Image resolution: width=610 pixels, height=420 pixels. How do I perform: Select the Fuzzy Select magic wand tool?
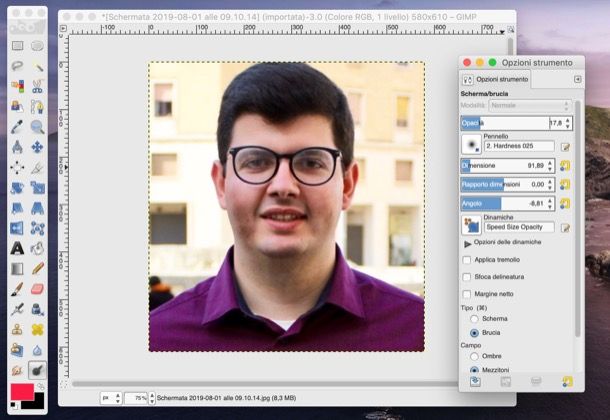coord(37,66)
